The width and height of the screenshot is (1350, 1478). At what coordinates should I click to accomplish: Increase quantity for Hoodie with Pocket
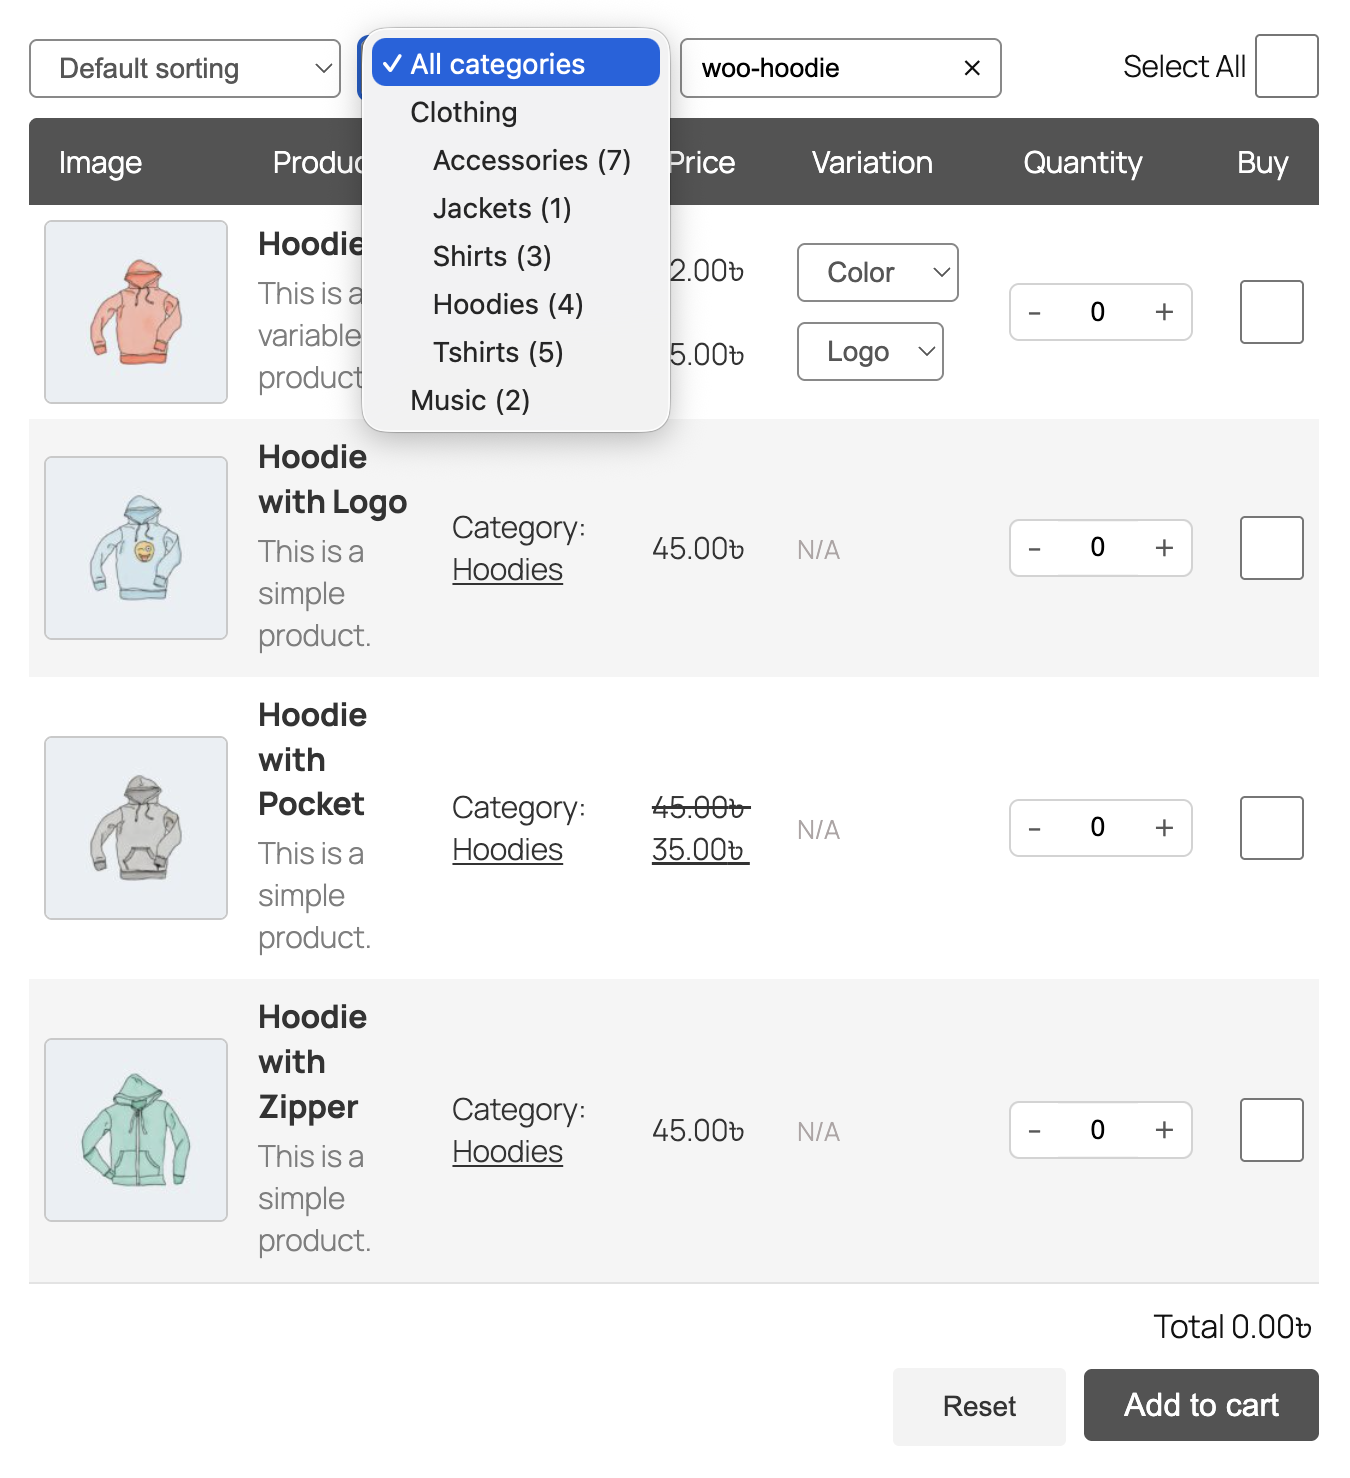(x=1163, y=828)
